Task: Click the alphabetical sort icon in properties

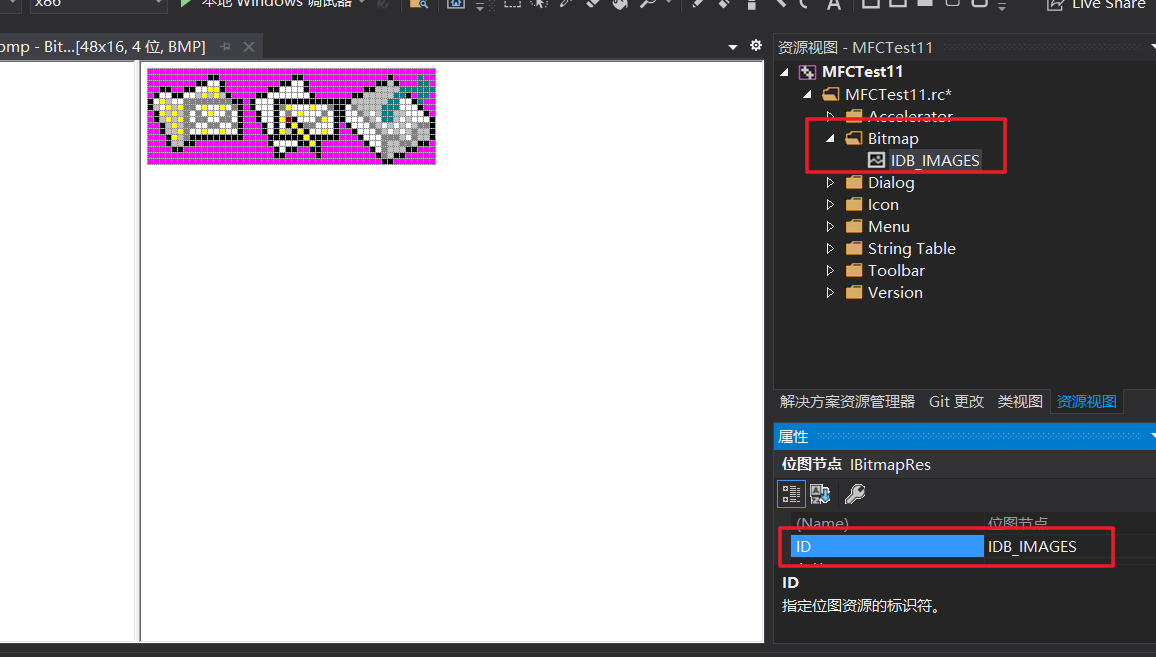Action: (820, 493)
